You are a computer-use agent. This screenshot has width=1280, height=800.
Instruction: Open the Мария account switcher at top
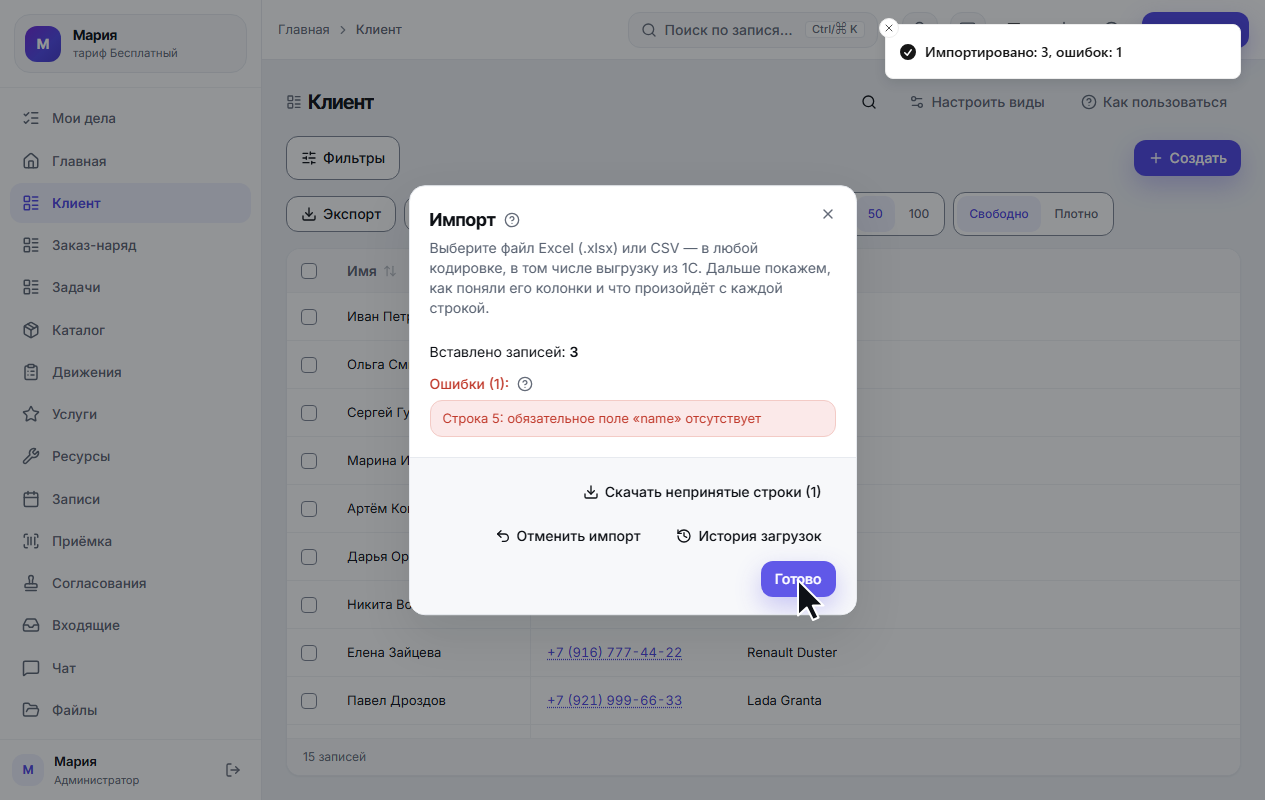[130, 43]
